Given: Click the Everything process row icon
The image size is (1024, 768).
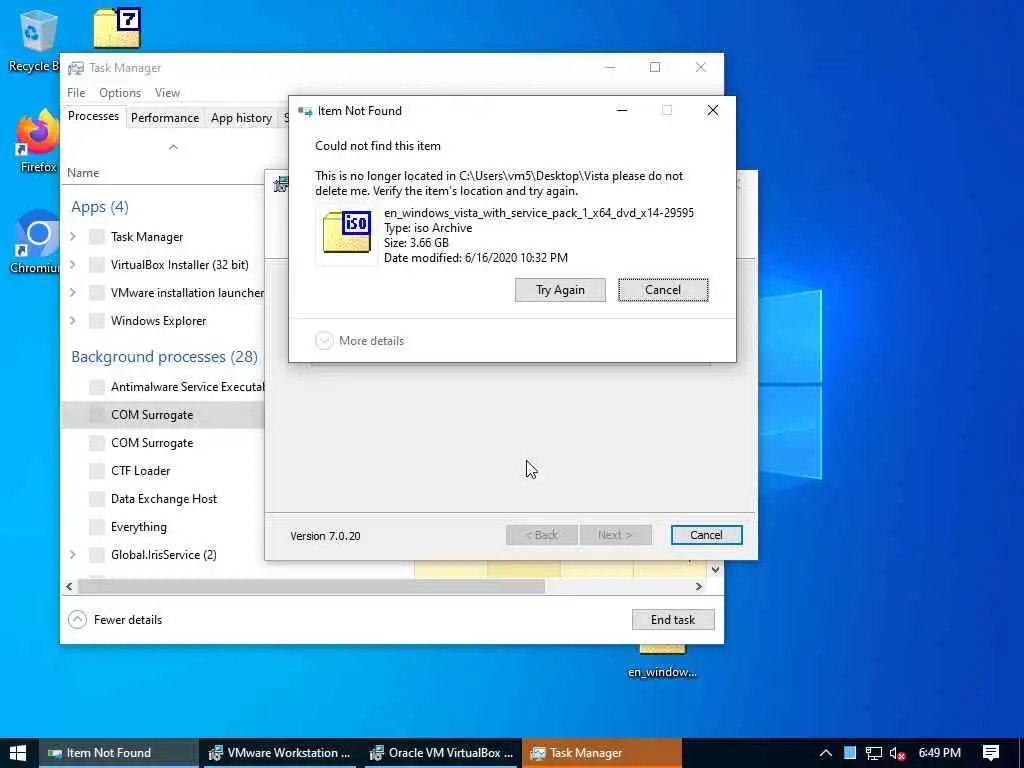Looking at the screenshot, I should coord(97,526).
